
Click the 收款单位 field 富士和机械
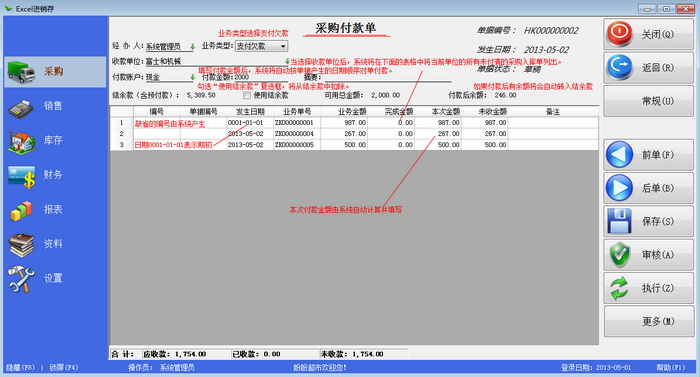tap(215, 62)
